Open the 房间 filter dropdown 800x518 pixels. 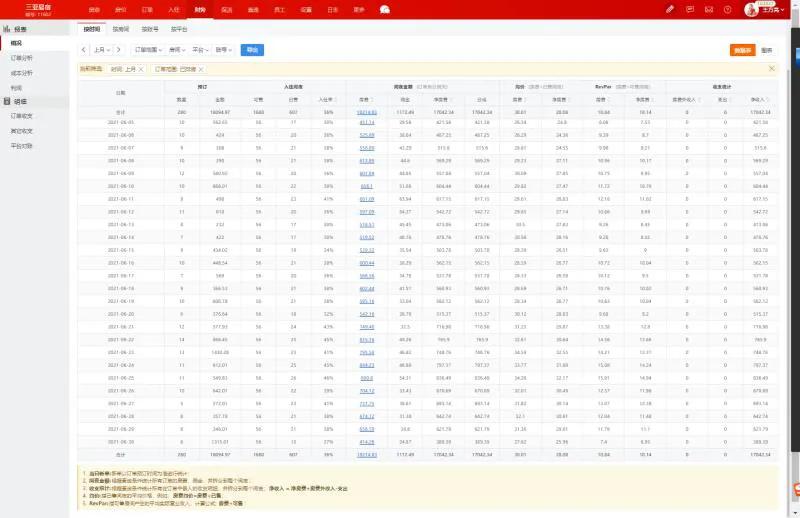point(177,50)
